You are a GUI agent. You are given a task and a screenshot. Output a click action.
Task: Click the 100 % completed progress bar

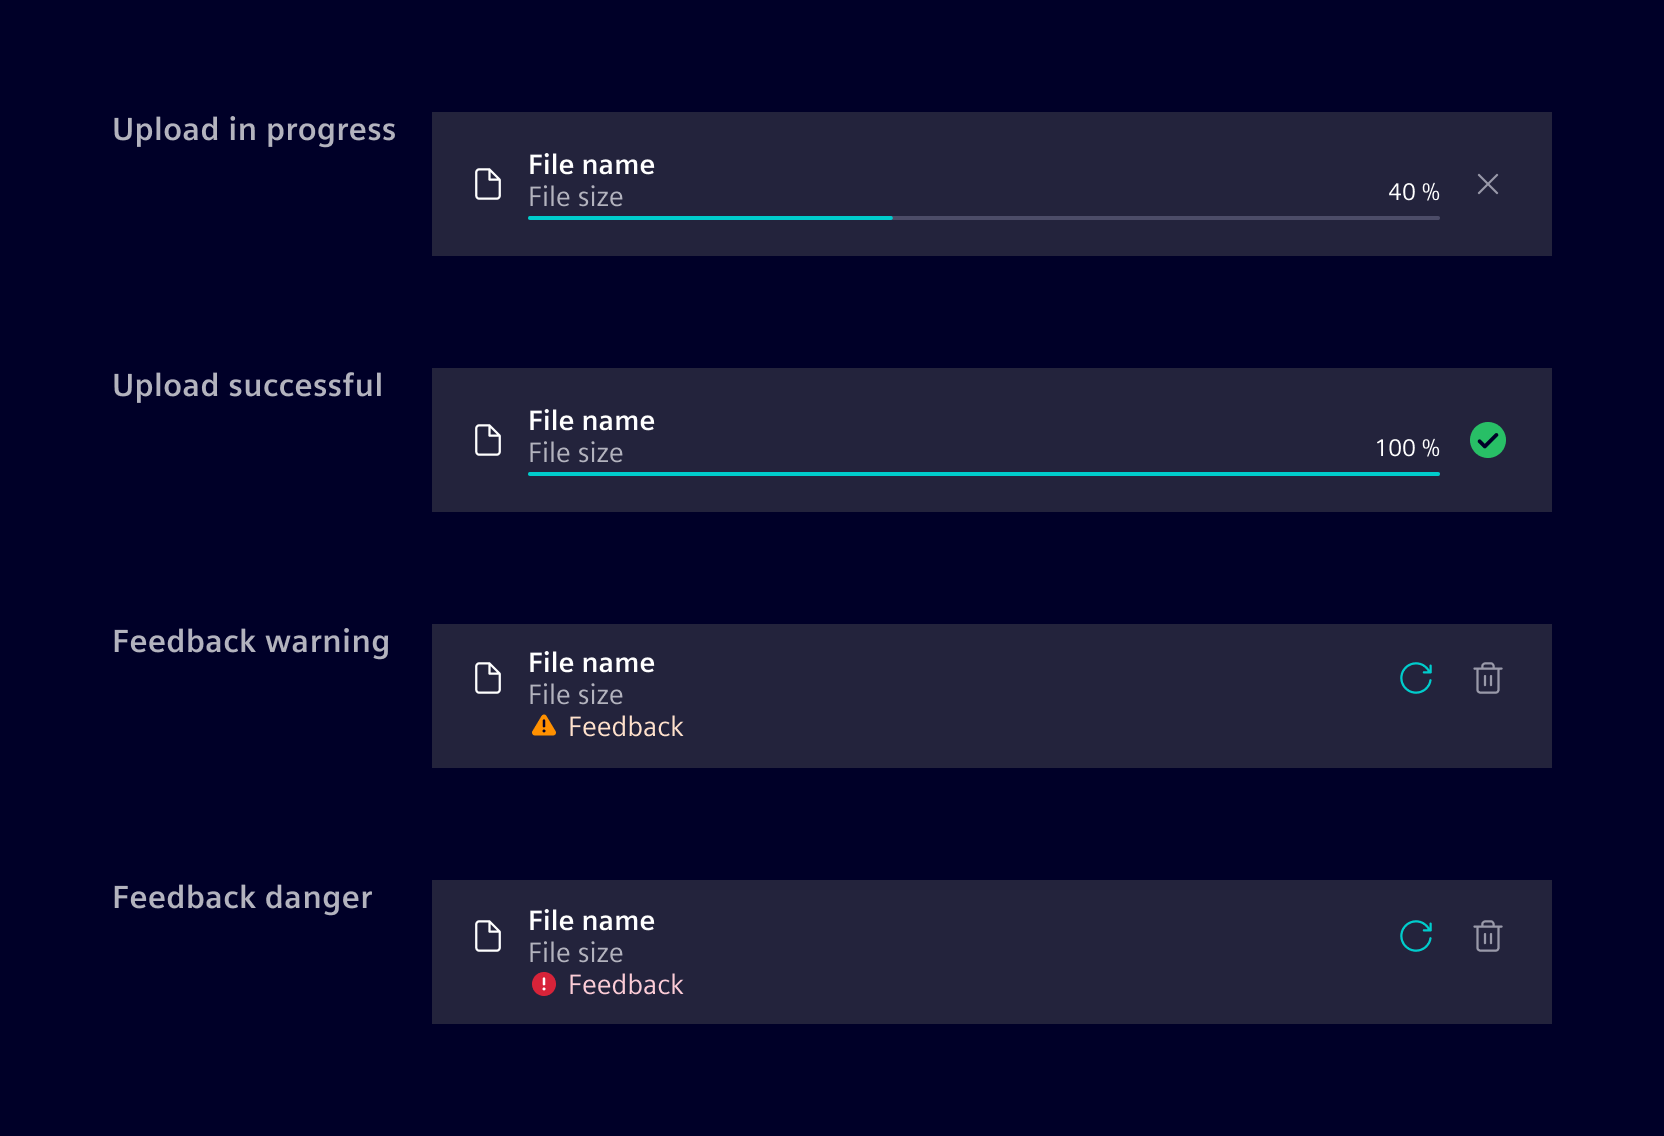(x=983, y=474)
